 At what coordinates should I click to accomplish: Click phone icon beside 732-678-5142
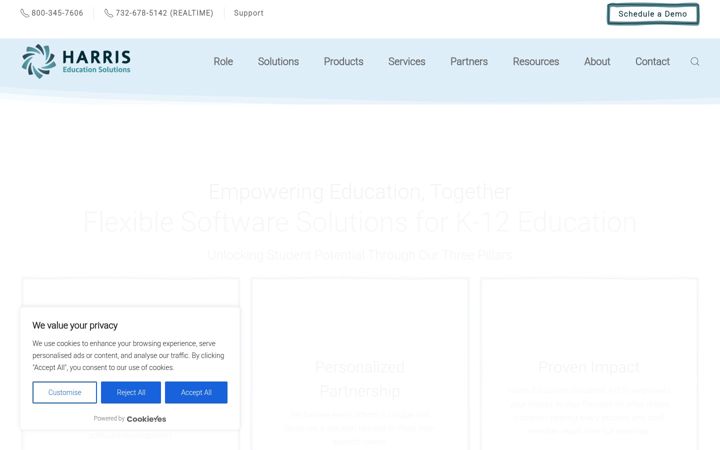tap(108, 13)
